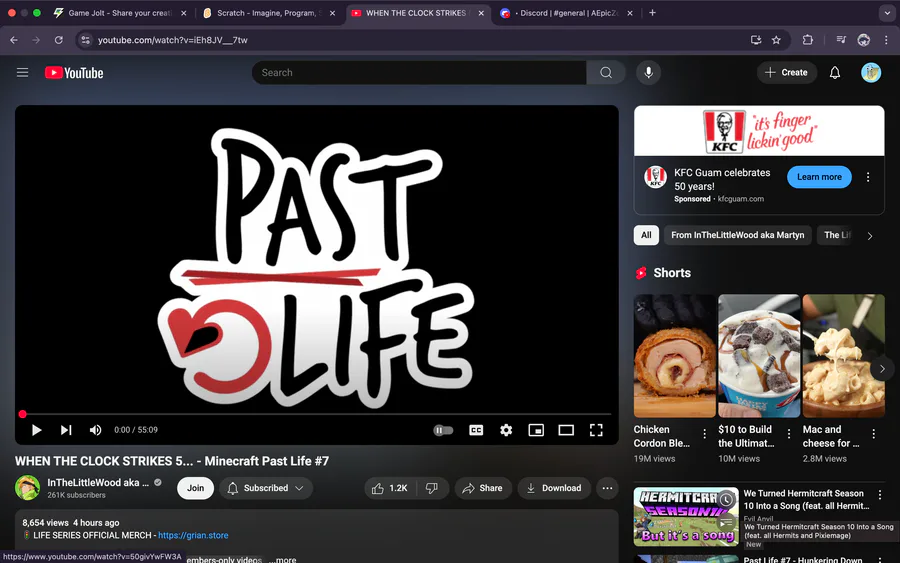Open the YouTube guide hamburger menu
The width and height of the screenshot is (900, 563).
click(22, 72)
